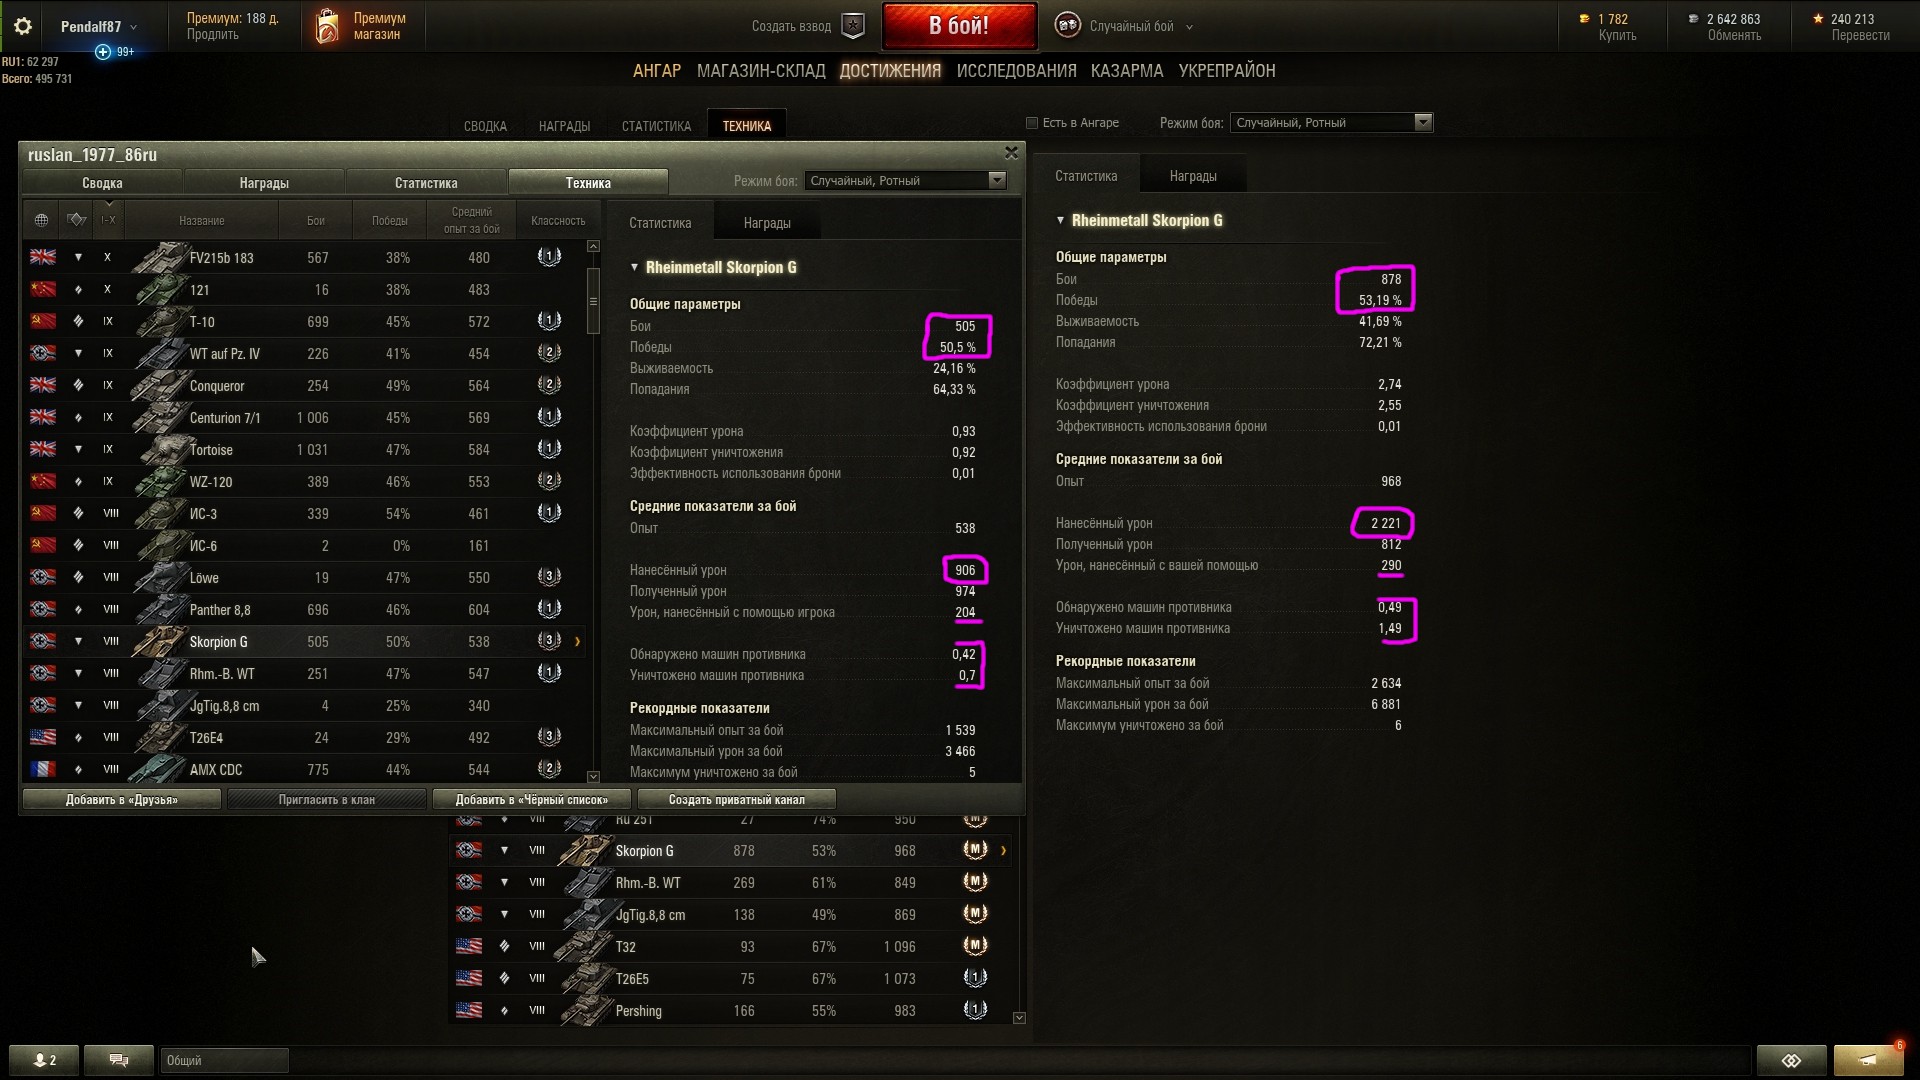This screenshot has height=1080, width=1920.
Task: Sort vehicle list by nation globe icon
Action: tap(41, 220)
